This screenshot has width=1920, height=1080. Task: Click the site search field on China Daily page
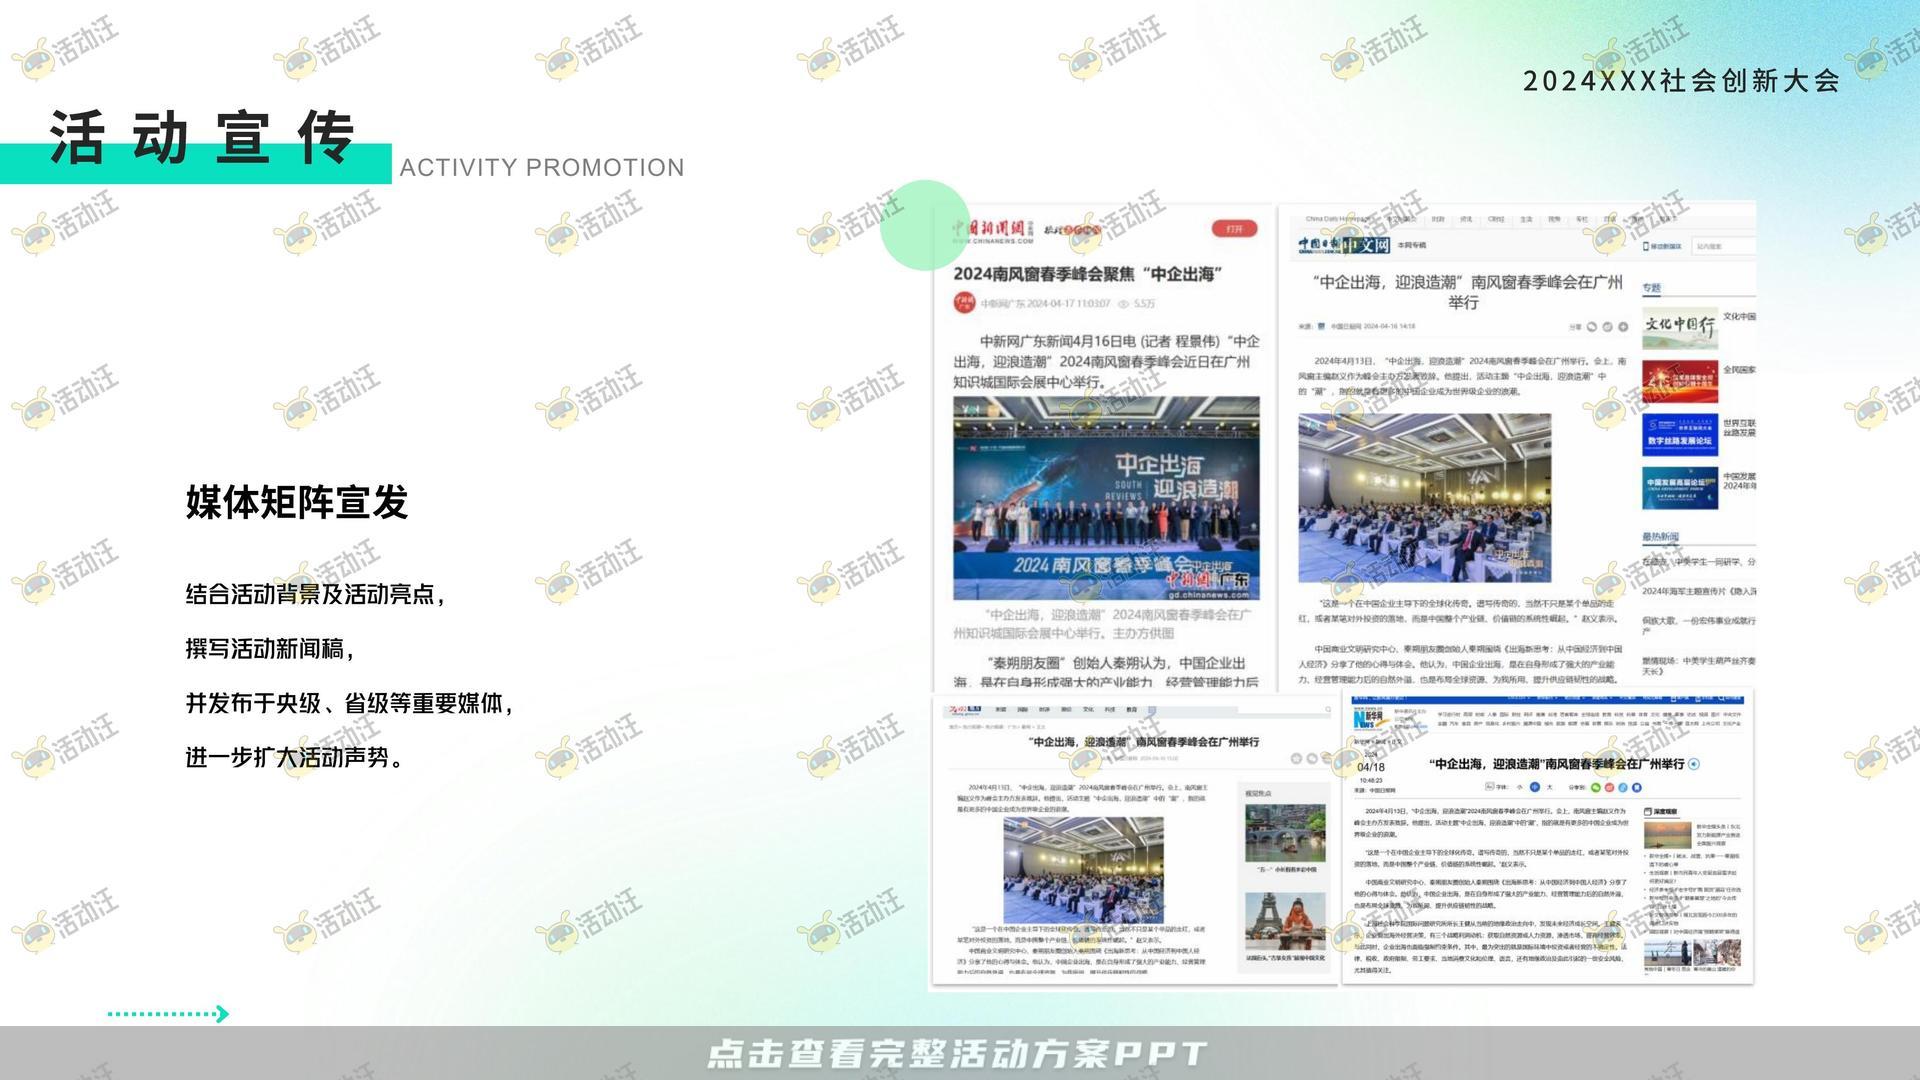click(x=1722, y=246)
